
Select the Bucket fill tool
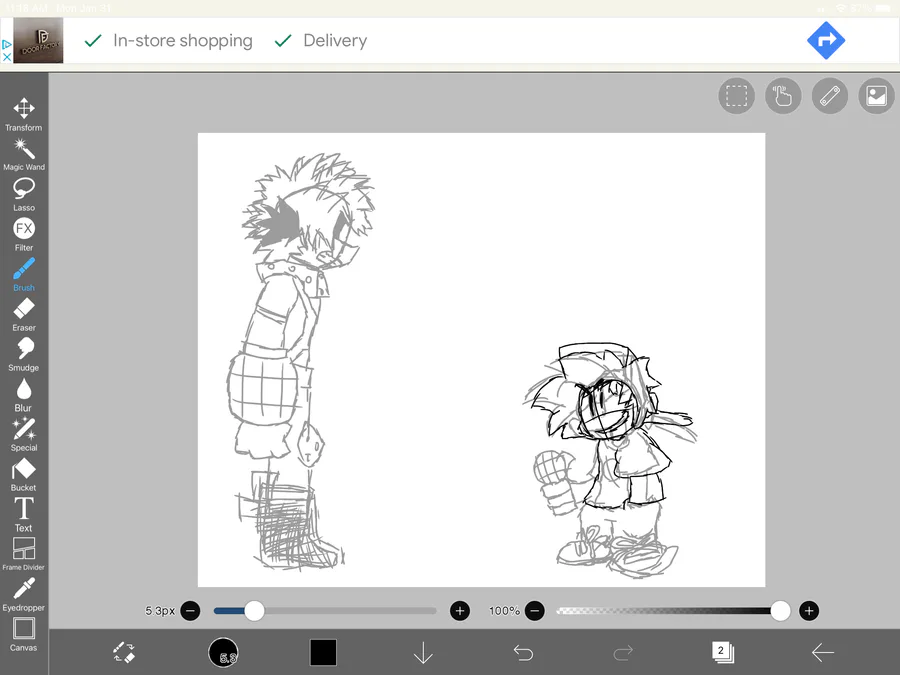click(24, 475)
